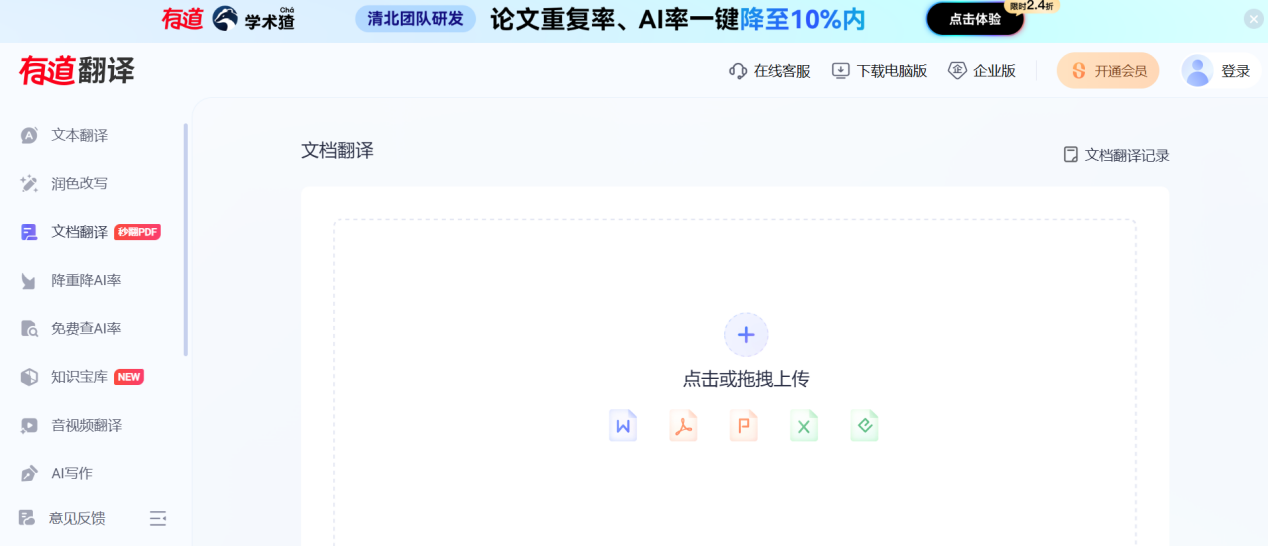Click the sidebar vertical scrollbar
The width and height of the screenshot is (1268, 546).
point(185,240)
